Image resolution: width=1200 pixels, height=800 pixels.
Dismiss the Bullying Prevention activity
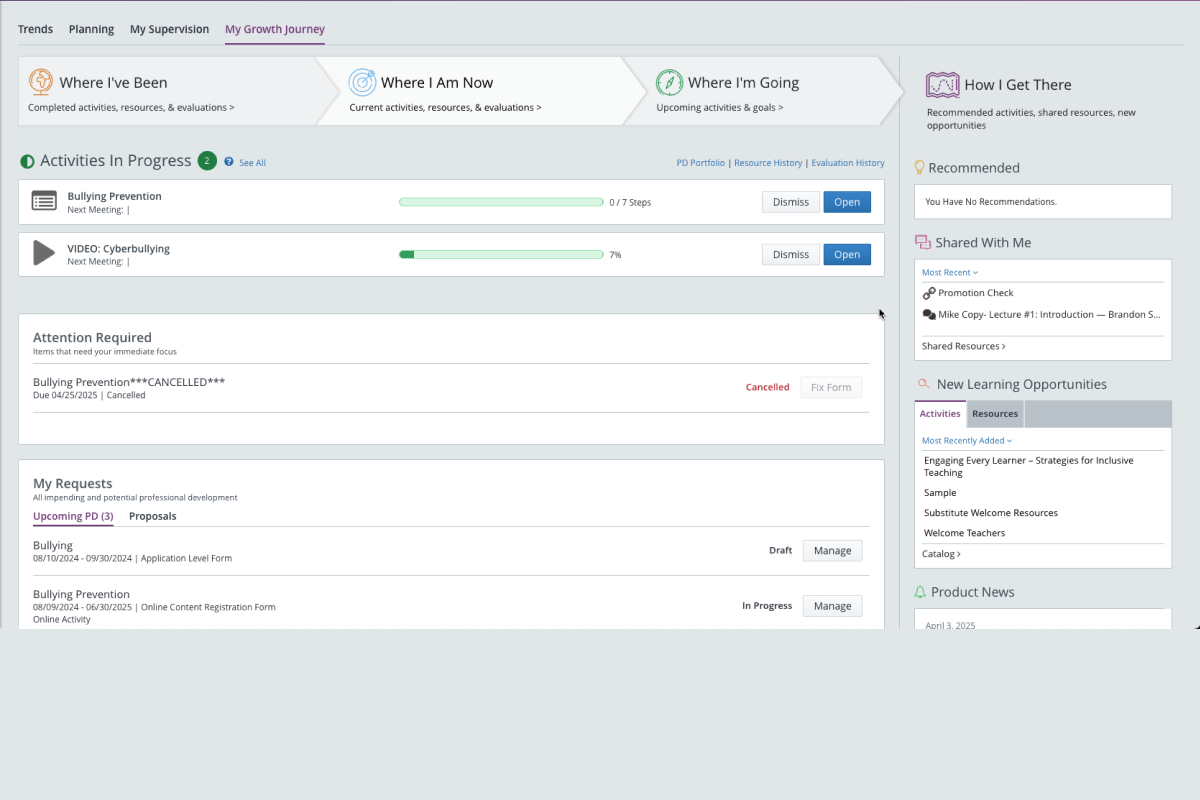coord(791,202)
